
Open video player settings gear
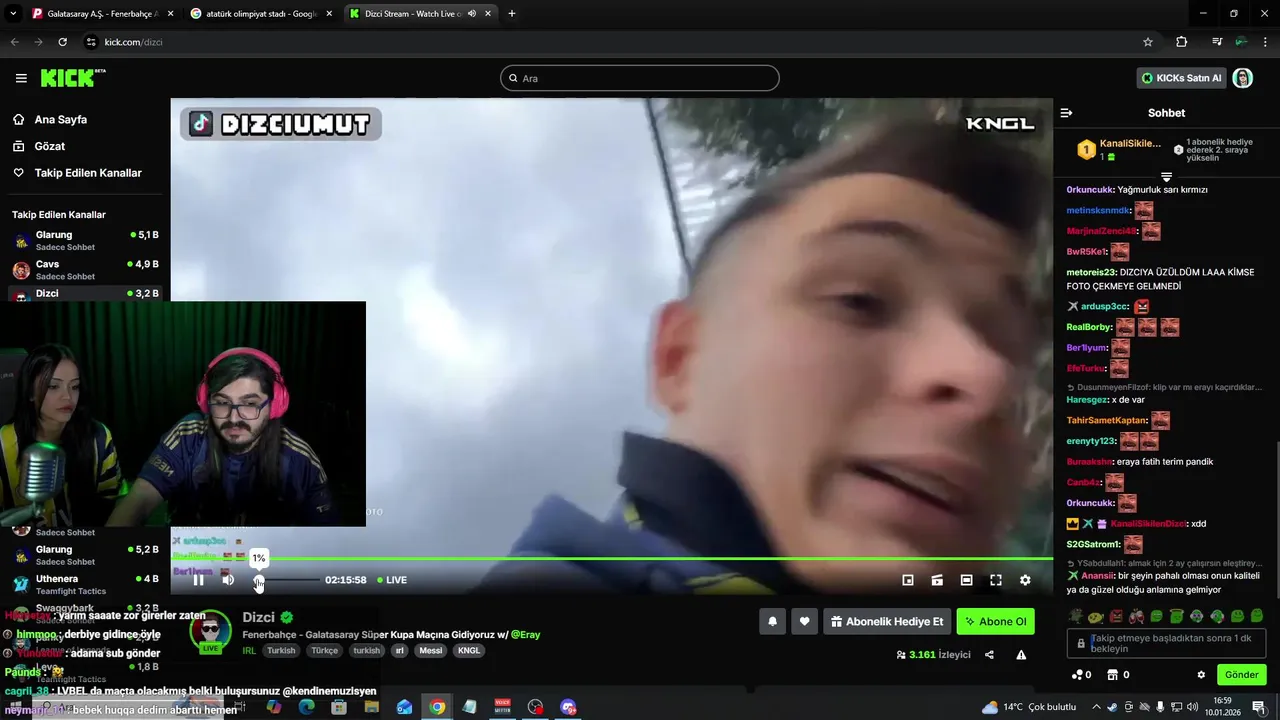pos(1025,580)
